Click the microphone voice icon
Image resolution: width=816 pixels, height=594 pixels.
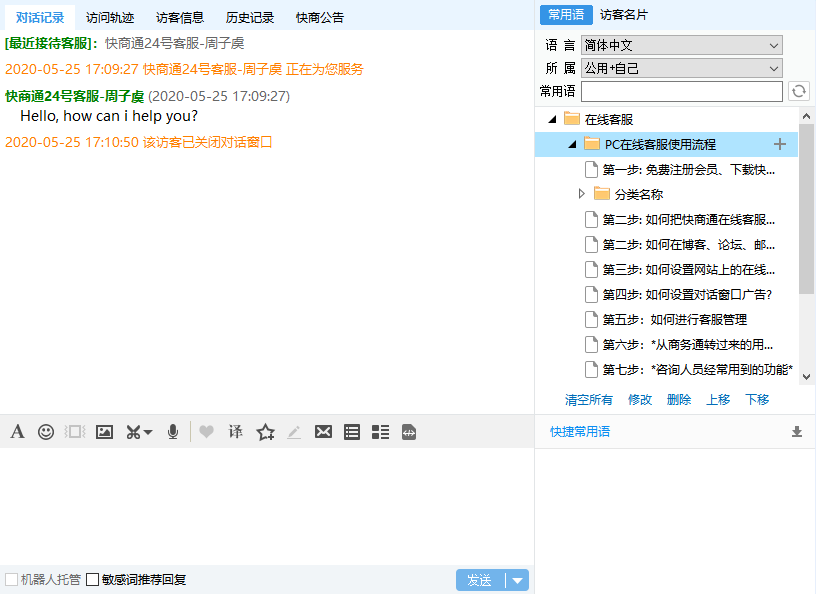pyautogui.click(x=173, y=432)
